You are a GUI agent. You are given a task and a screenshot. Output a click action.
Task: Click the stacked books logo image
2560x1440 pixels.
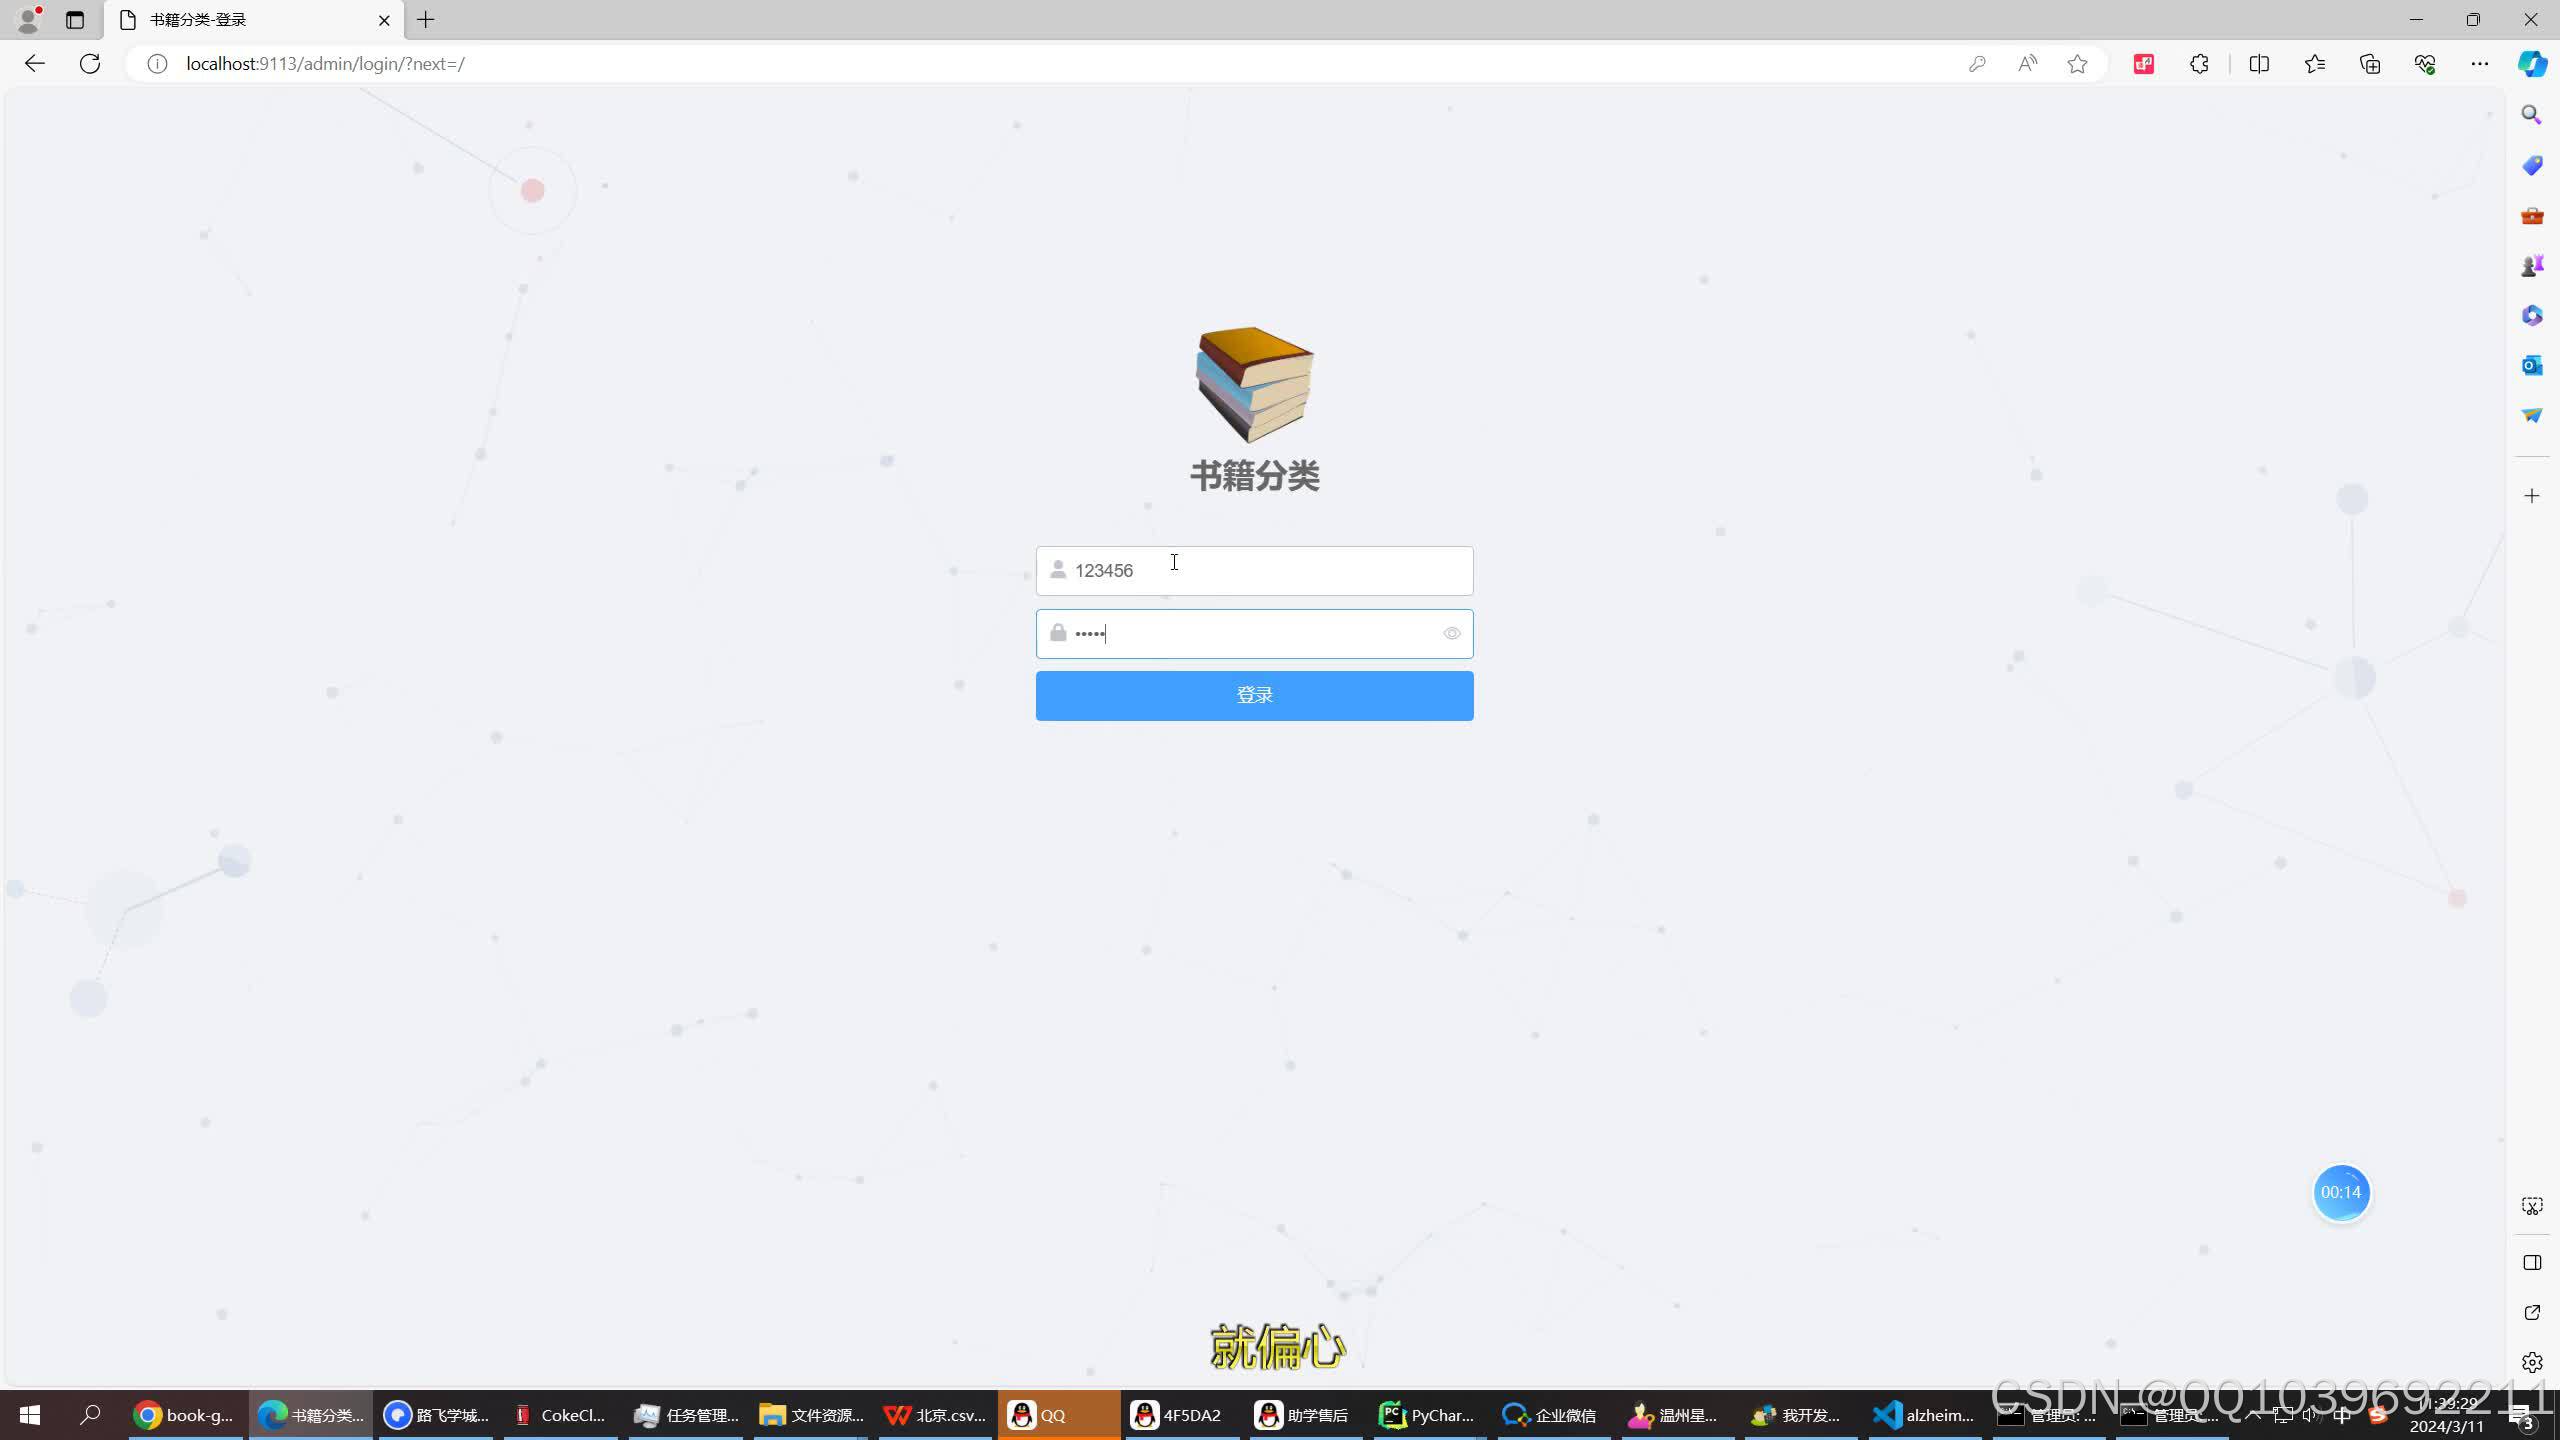point(1254,384)
